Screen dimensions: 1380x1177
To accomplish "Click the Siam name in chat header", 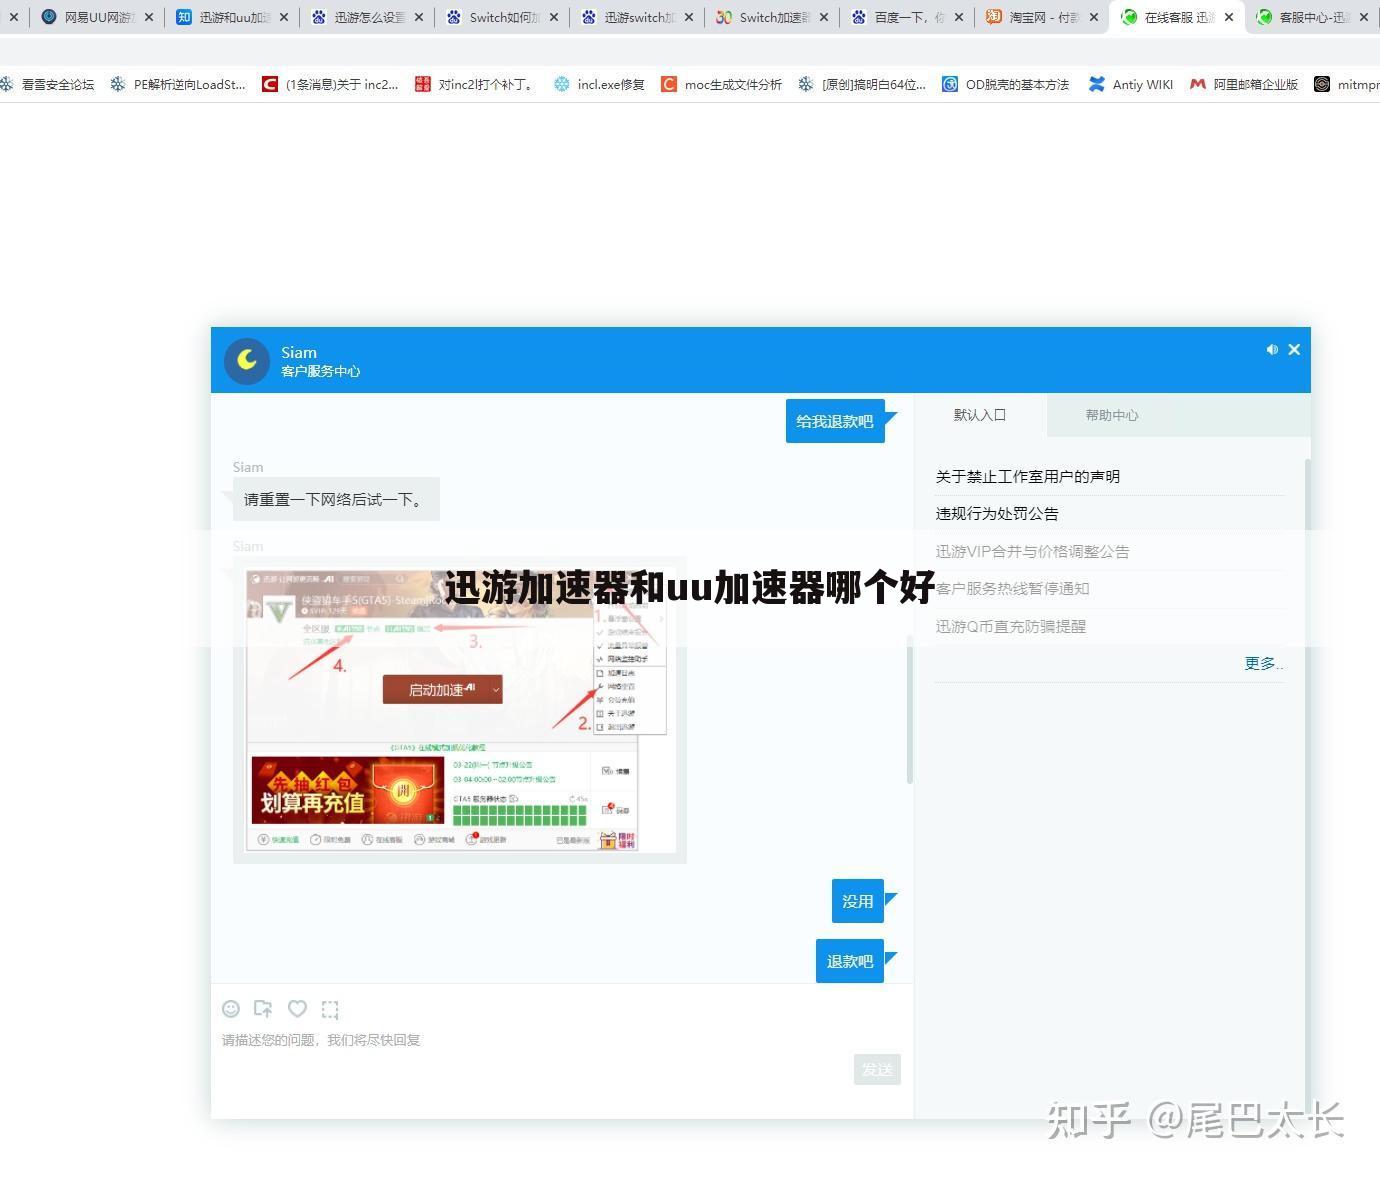I will [299, 352].
